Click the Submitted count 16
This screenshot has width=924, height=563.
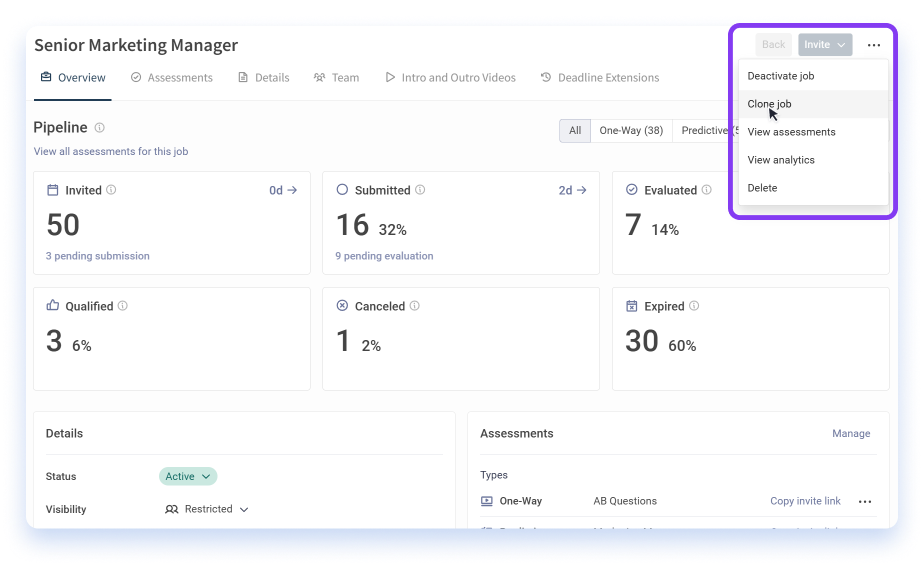point(352,225)
